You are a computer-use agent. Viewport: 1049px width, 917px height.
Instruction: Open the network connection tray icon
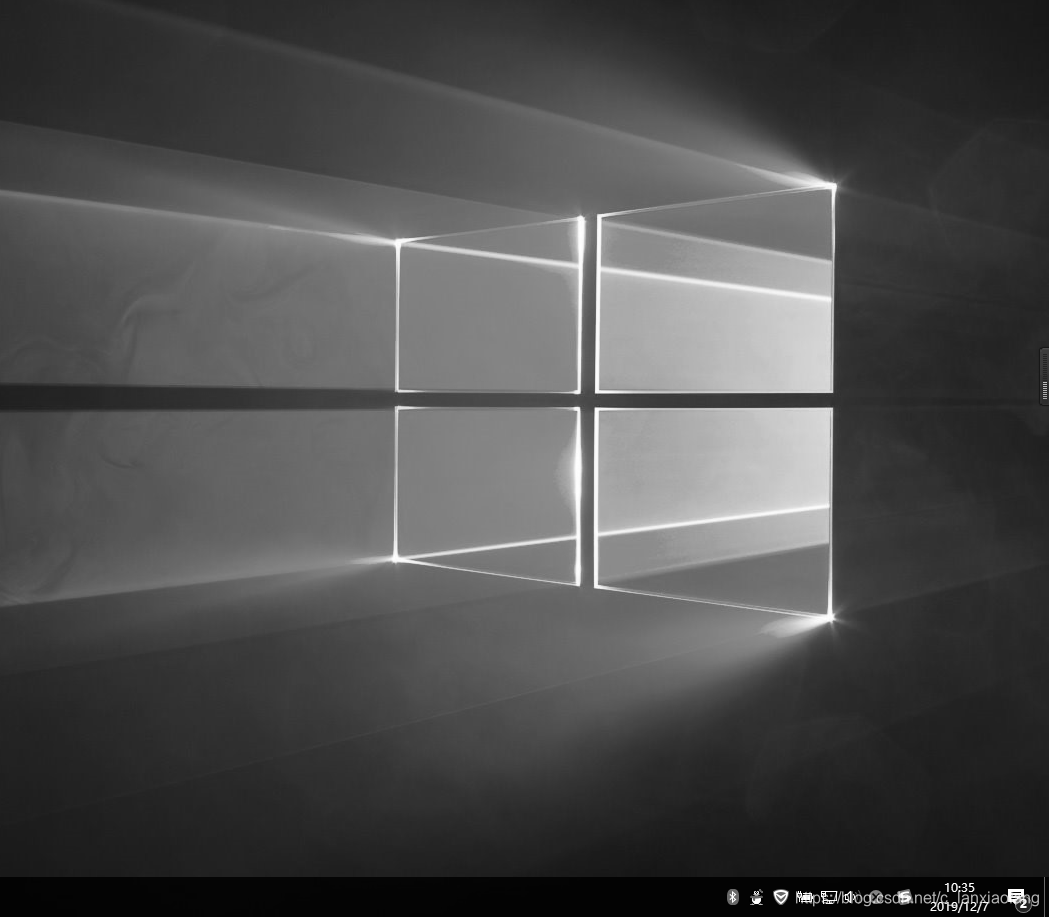pos(829,897)
